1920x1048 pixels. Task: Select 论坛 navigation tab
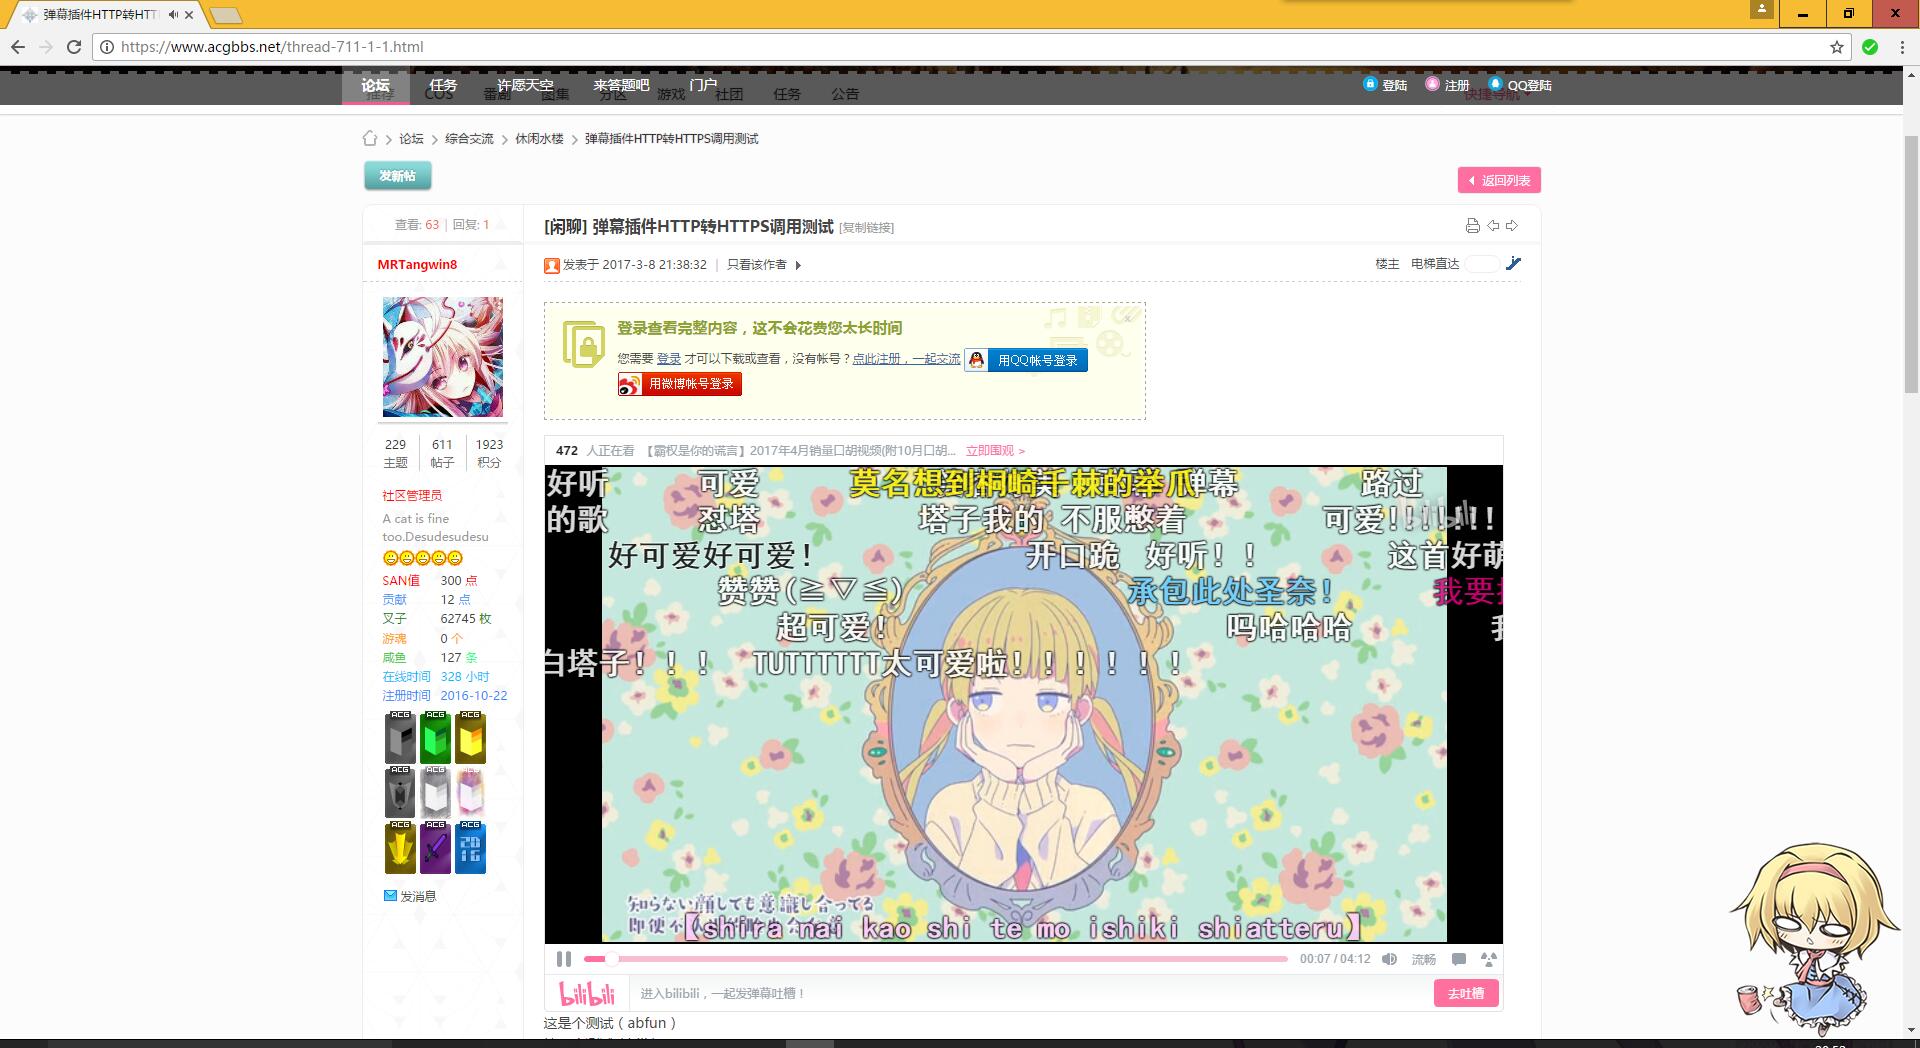tap(375, 86)
